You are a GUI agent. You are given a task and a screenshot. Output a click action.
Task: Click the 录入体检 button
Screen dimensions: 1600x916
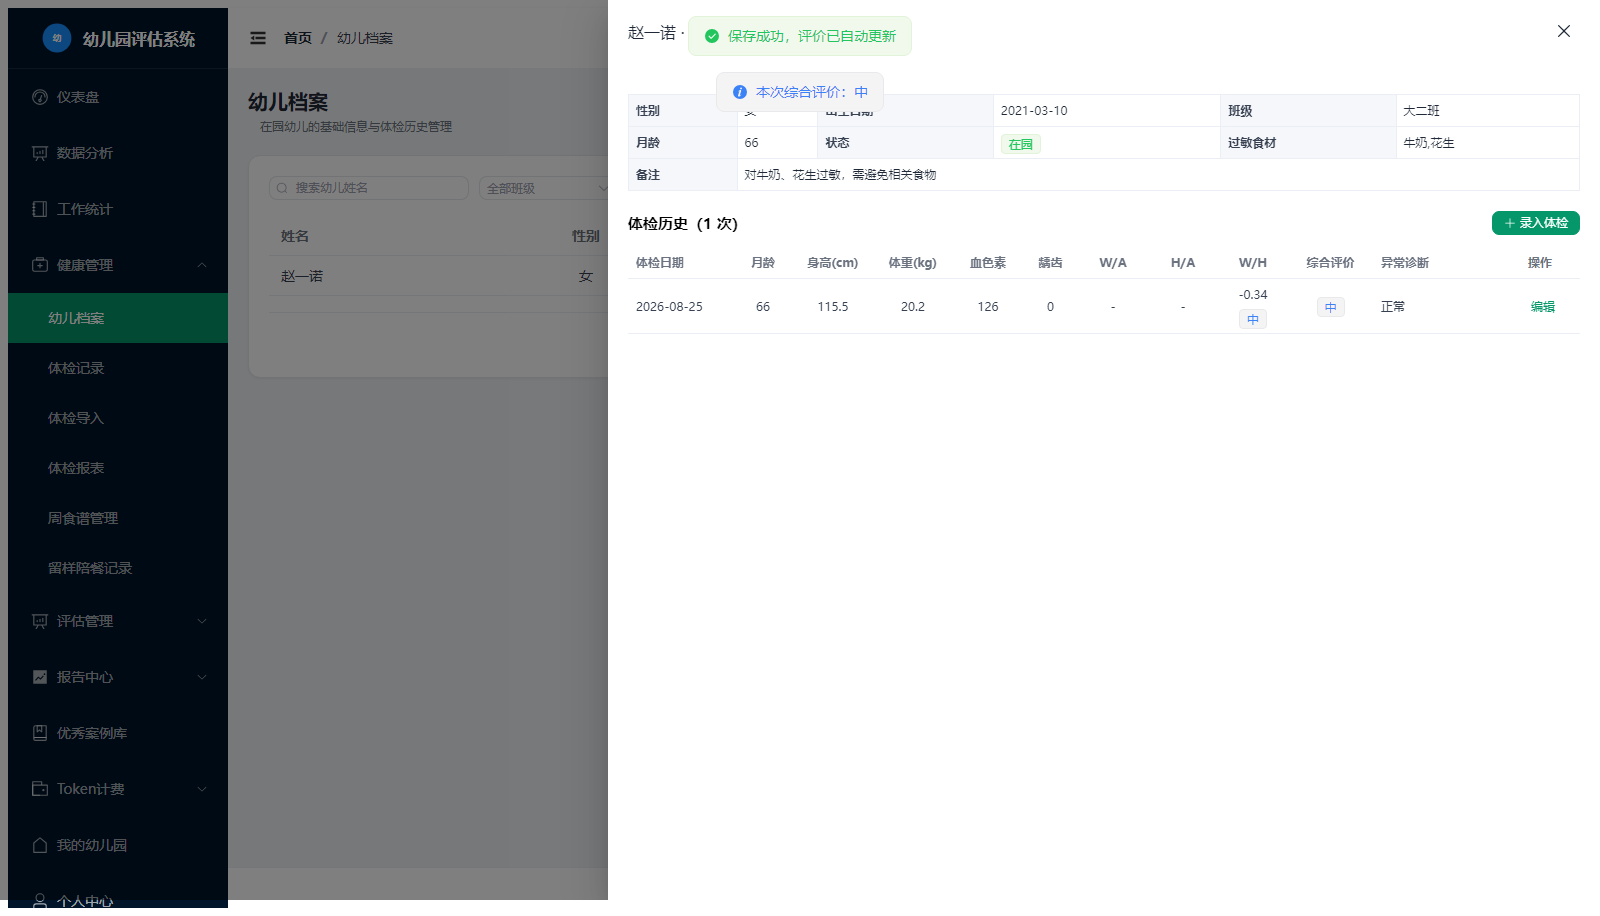click(x=1536, y=223)
